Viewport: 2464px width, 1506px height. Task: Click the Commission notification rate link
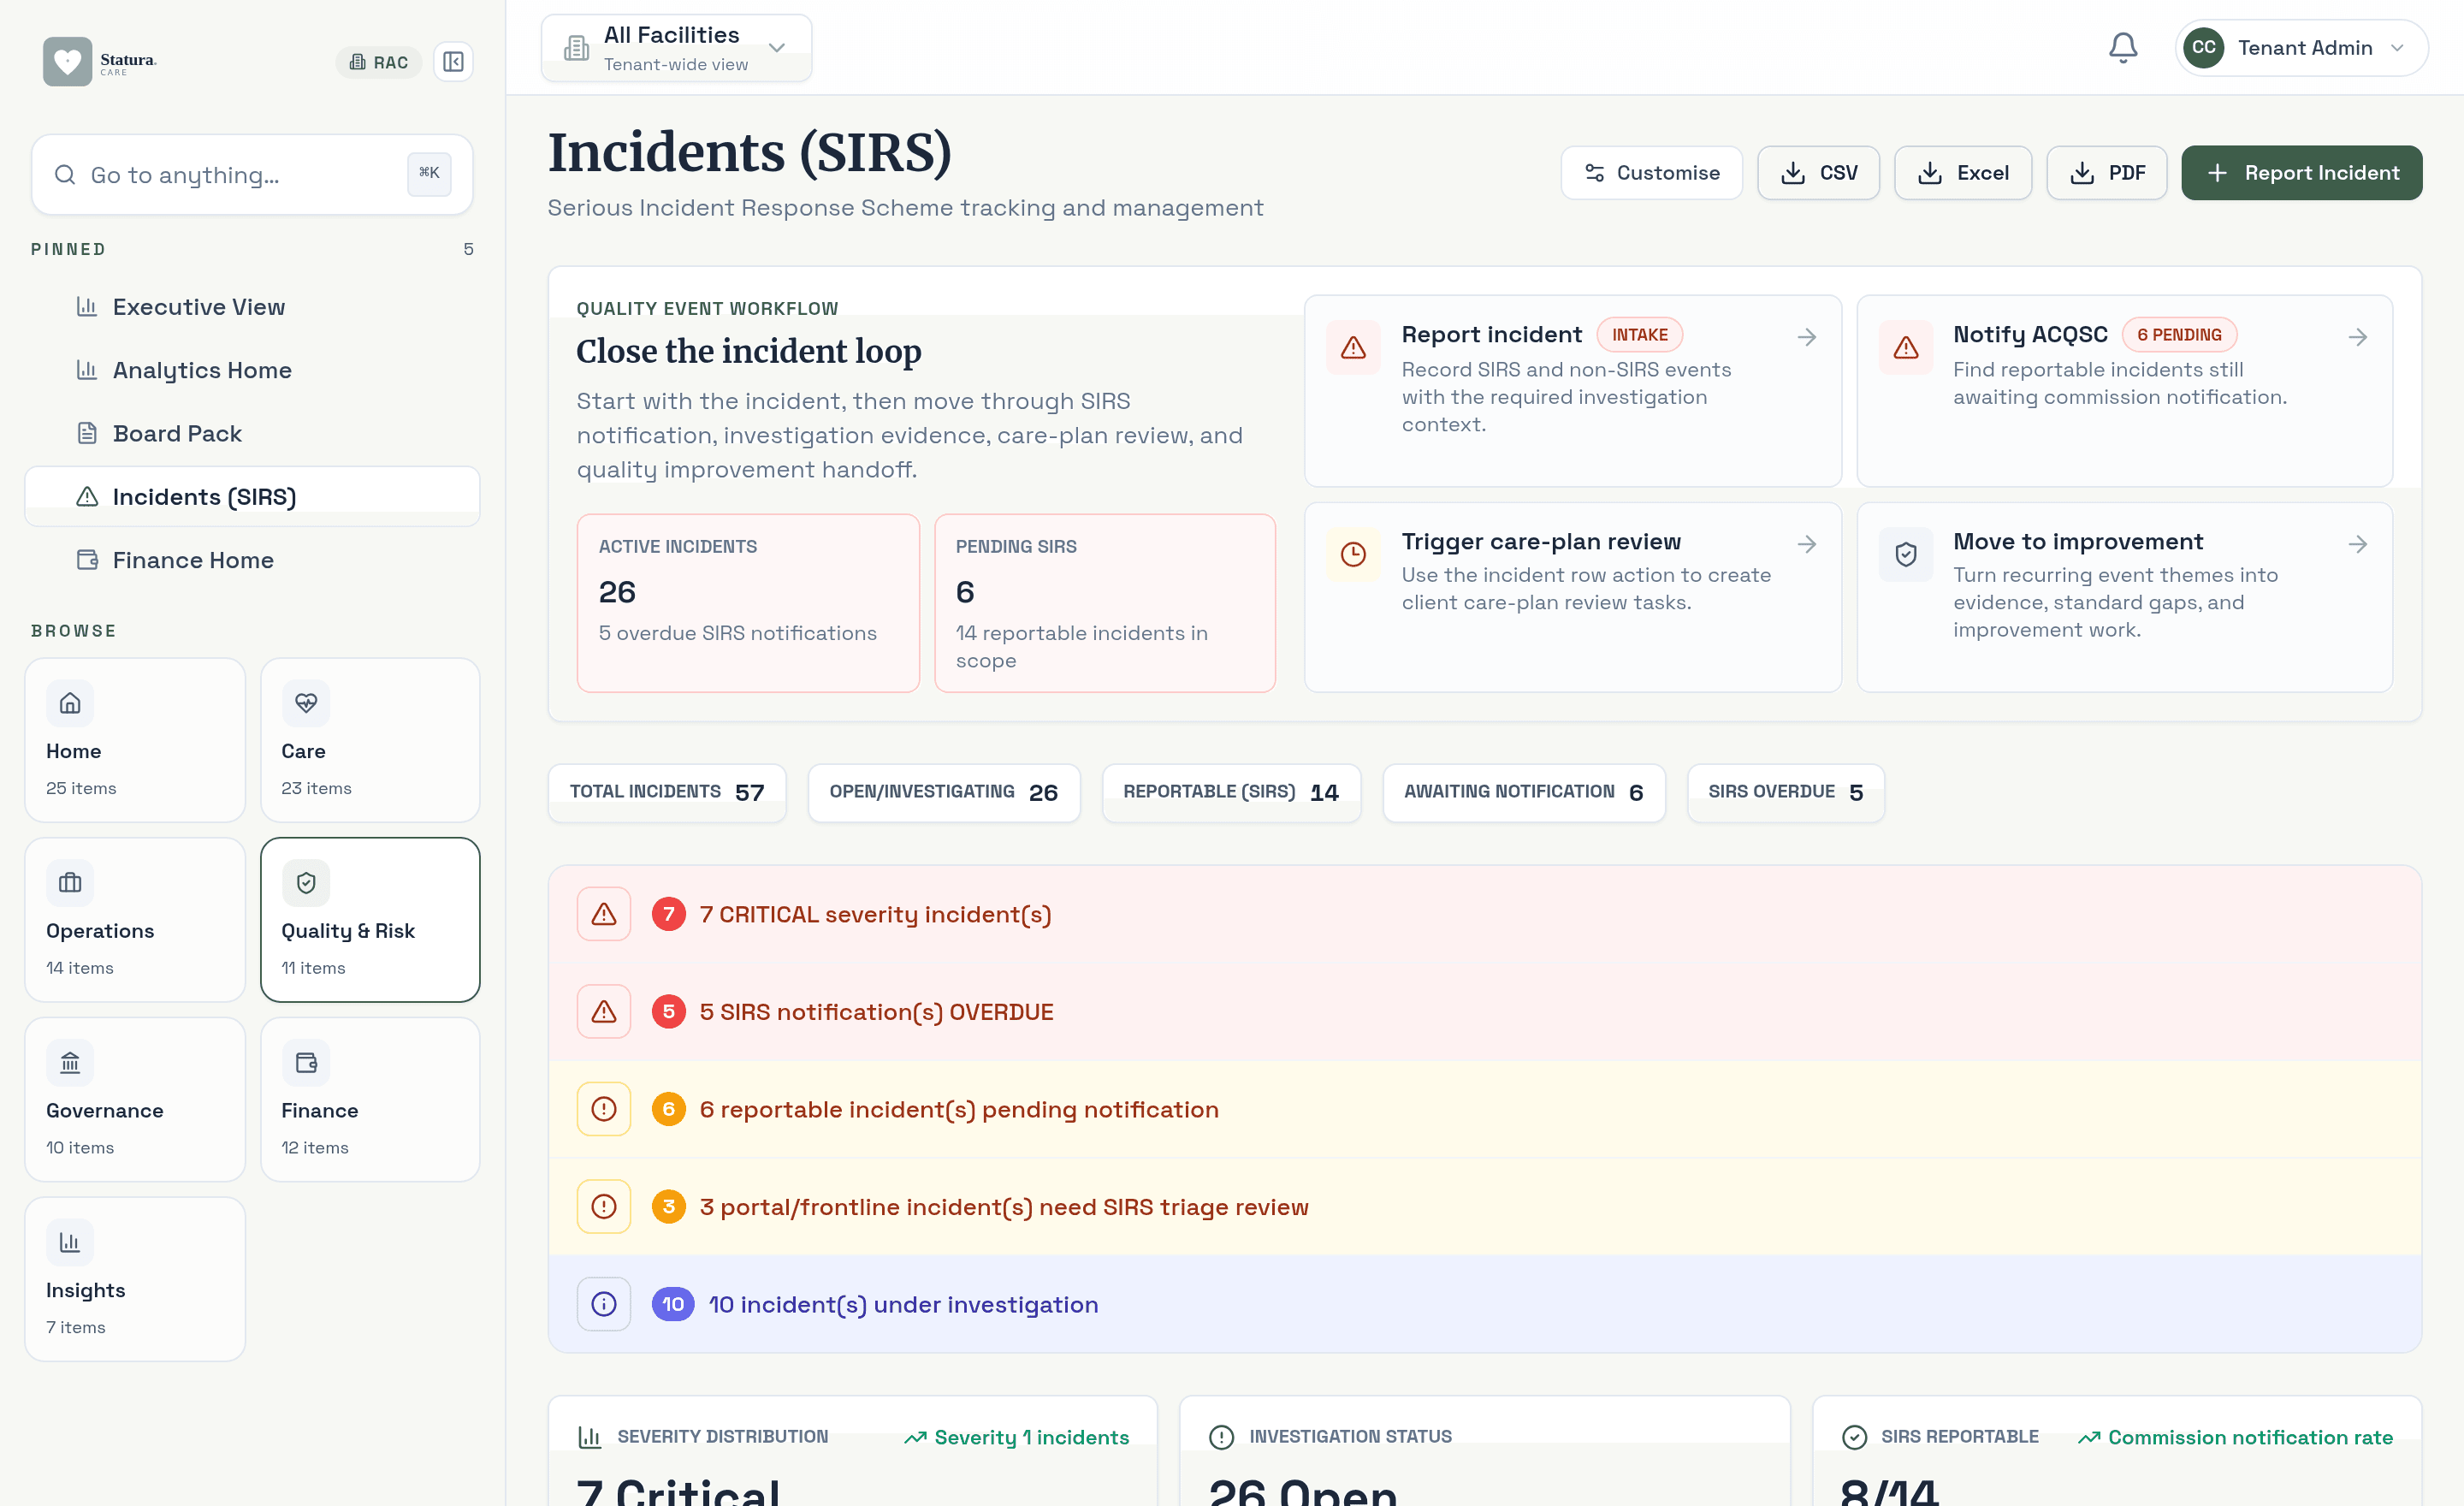click(x=2236, y=1437)
